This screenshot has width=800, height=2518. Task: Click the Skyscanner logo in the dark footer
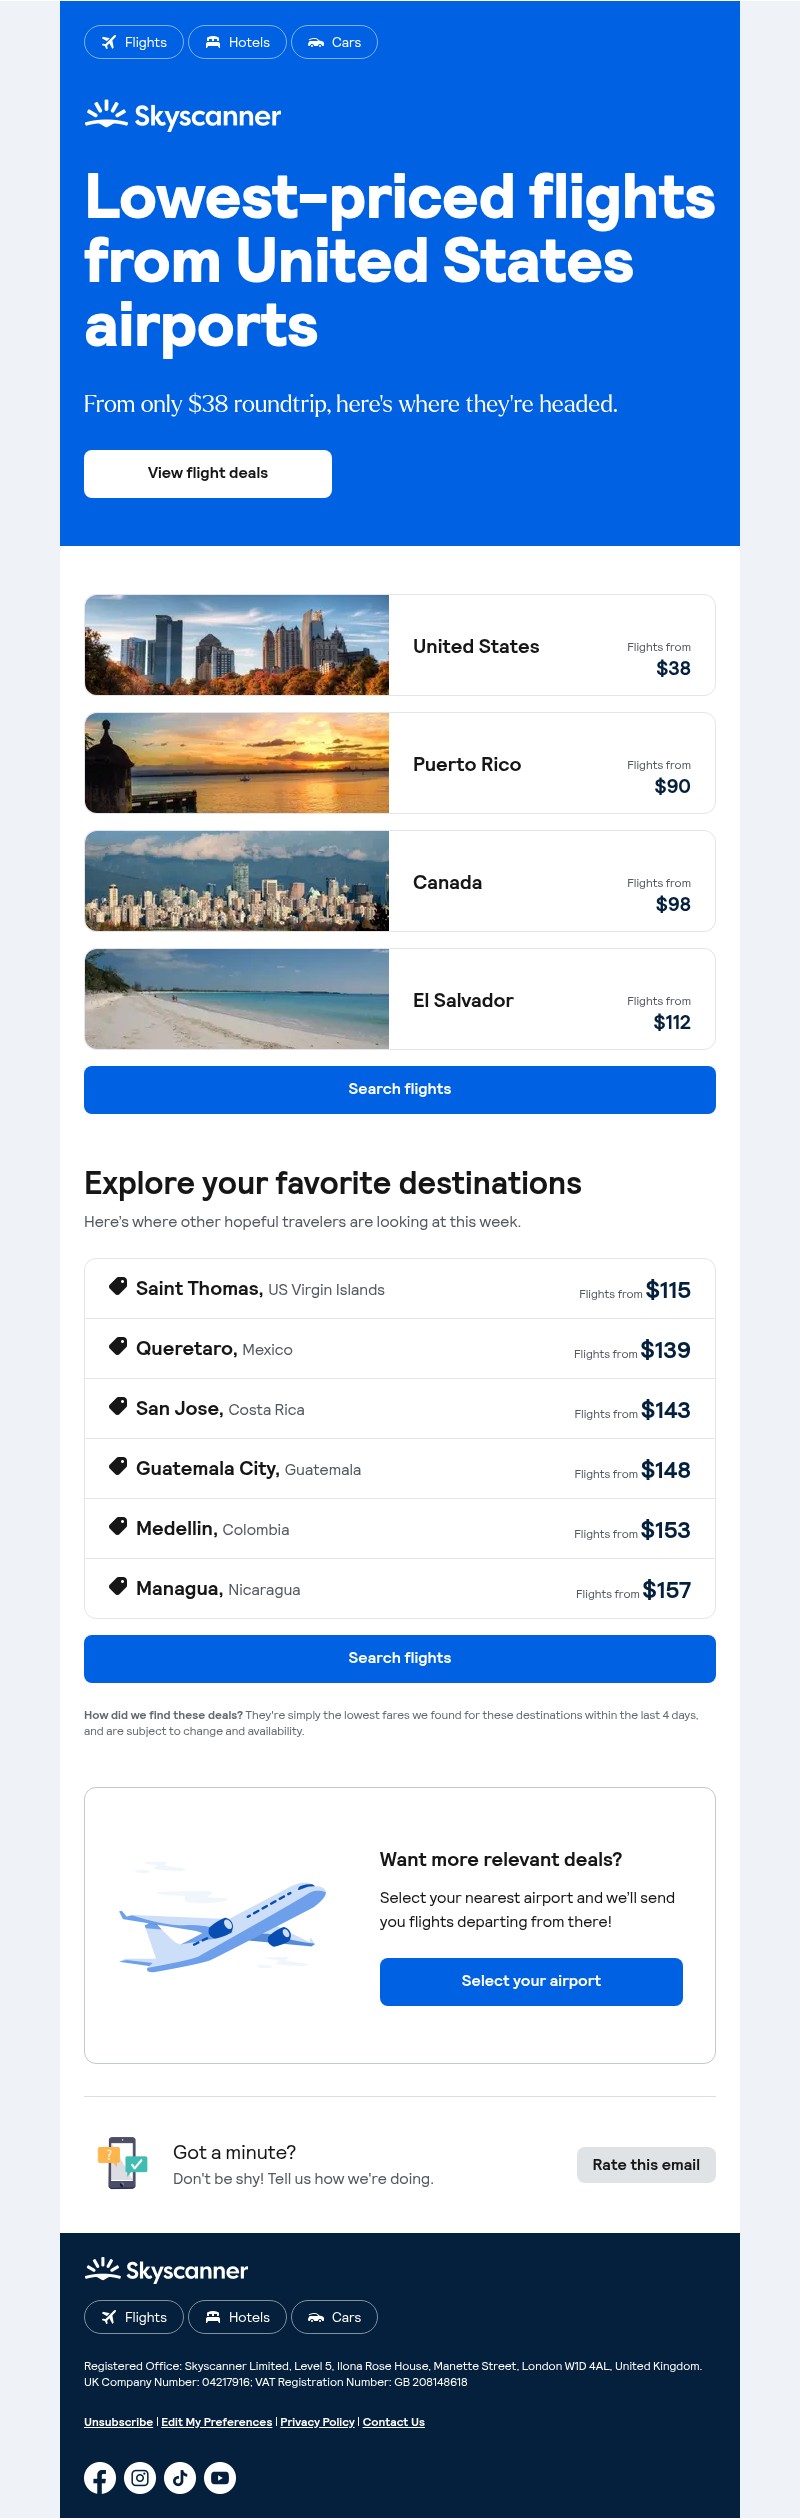[166, 2271]
